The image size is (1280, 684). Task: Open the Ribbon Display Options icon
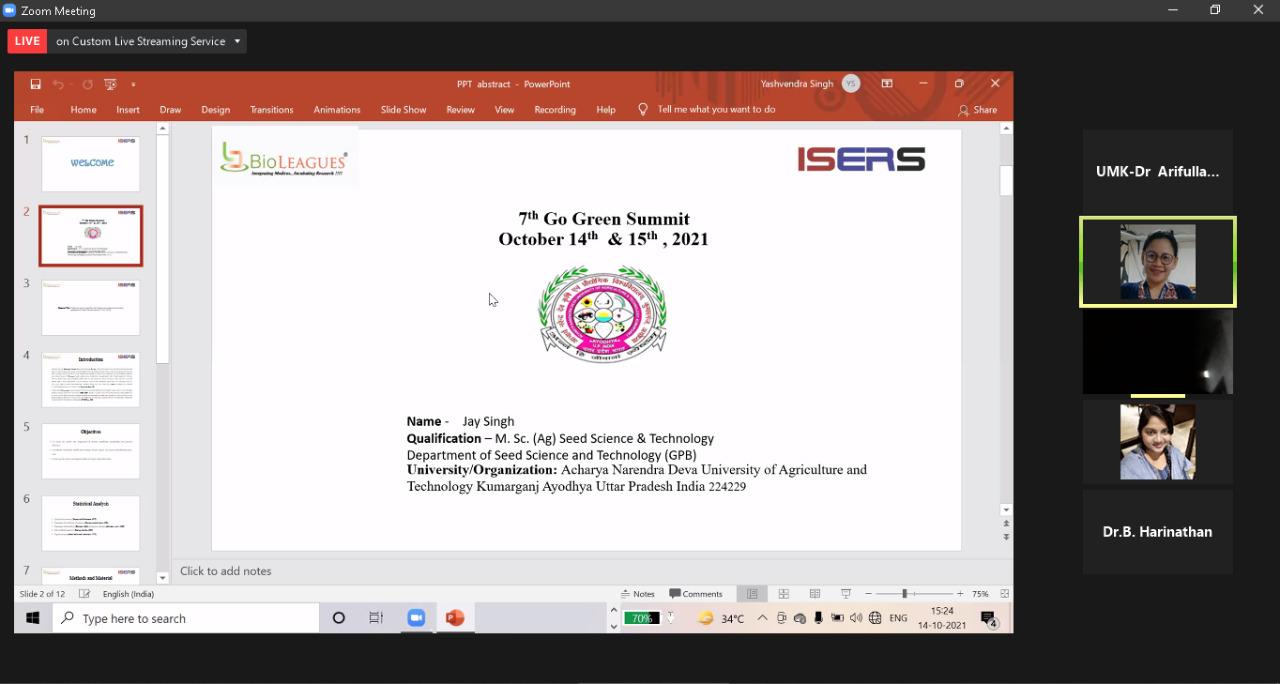[887, 84]
